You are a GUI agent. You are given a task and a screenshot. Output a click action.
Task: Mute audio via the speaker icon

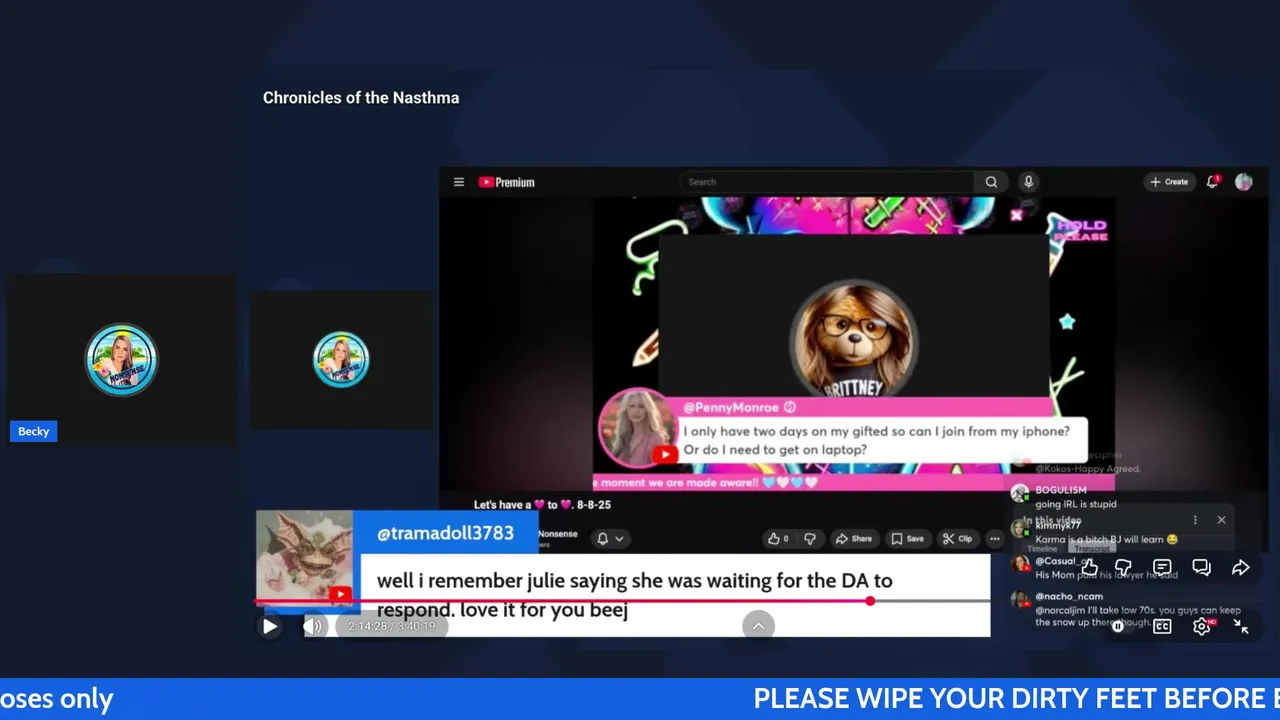(x=313, y=627)
